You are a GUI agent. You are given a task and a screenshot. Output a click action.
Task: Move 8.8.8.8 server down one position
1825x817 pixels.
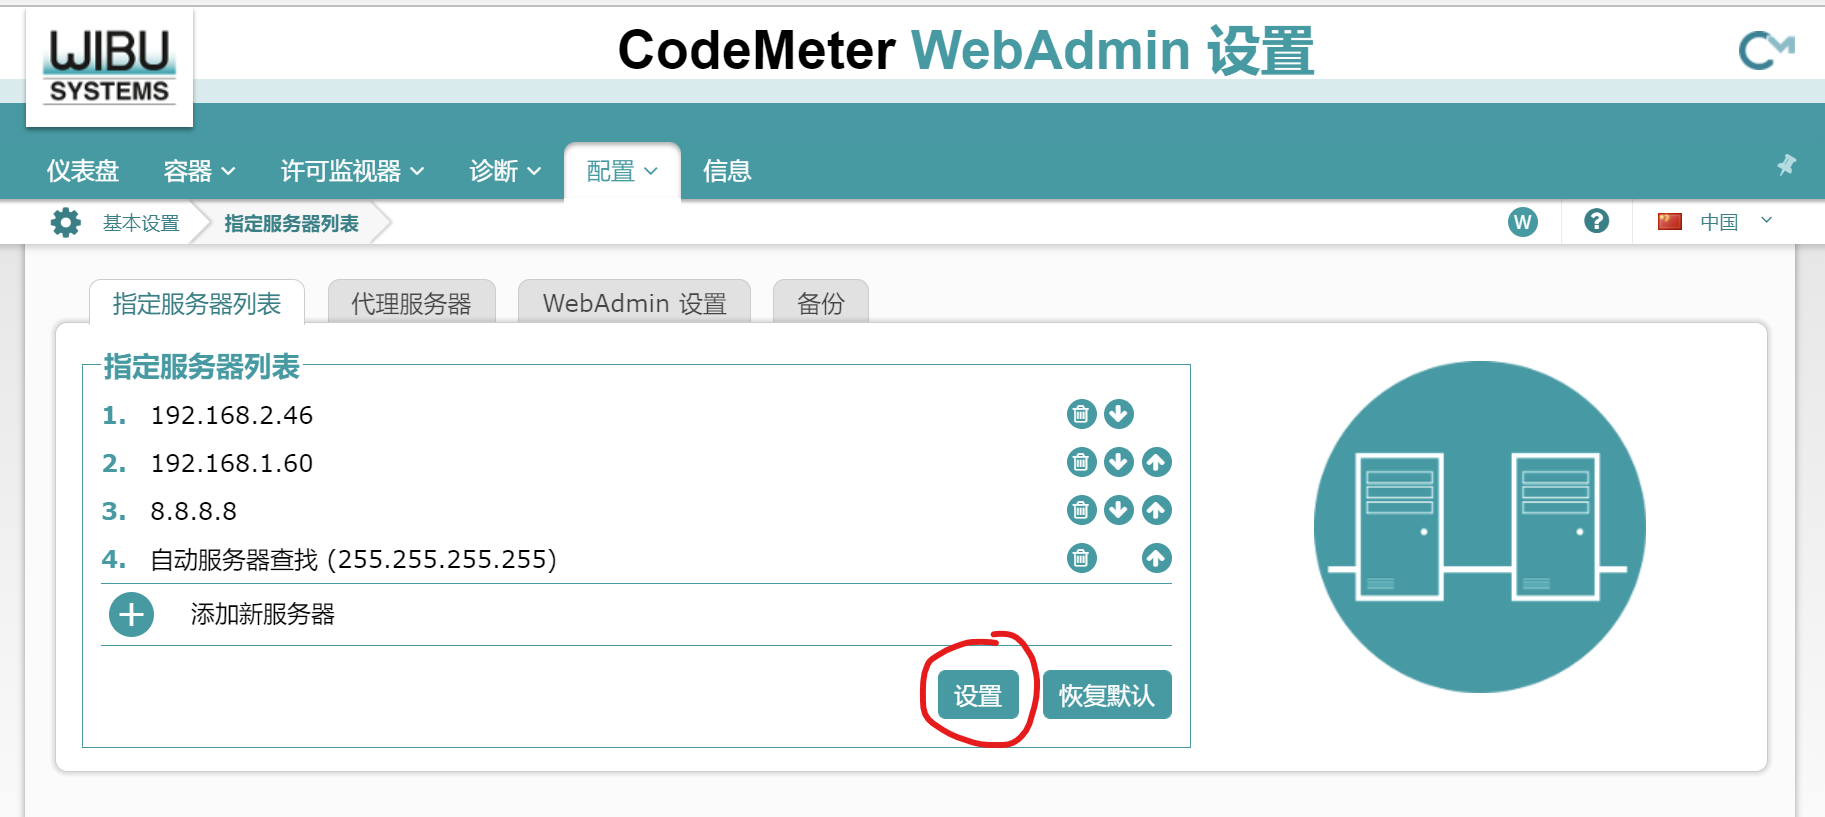[x=1119, y=510]
